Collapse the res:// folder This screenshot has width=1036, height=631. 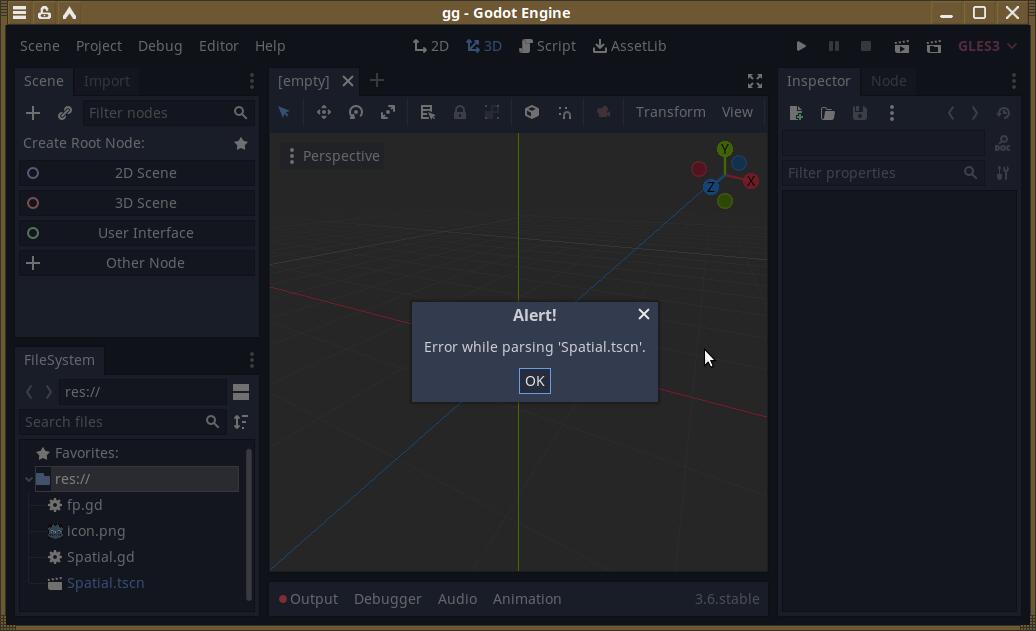point(28,479)
